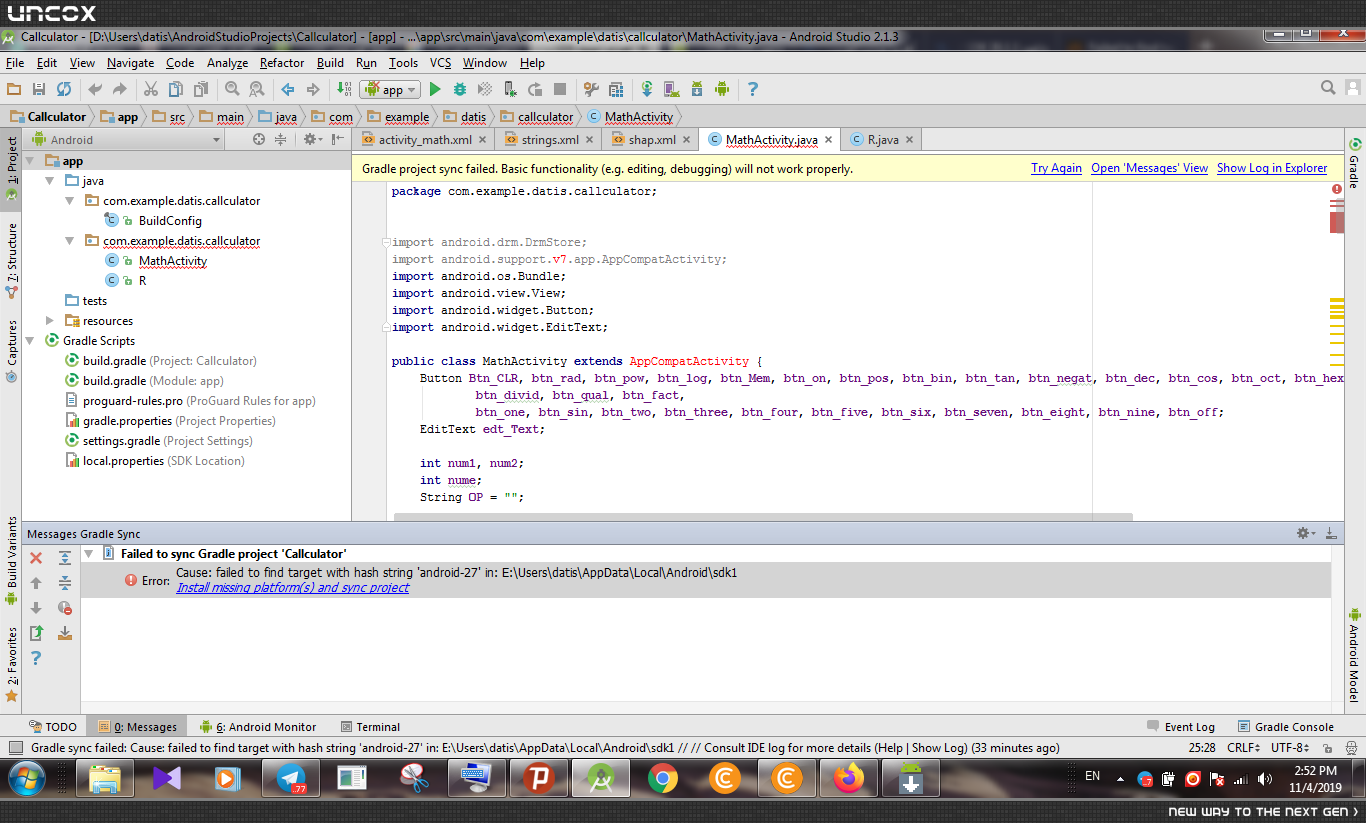1366x823 pixels.
Task: Switch to the strings.xml tab
Action: (x=550, y=140)
